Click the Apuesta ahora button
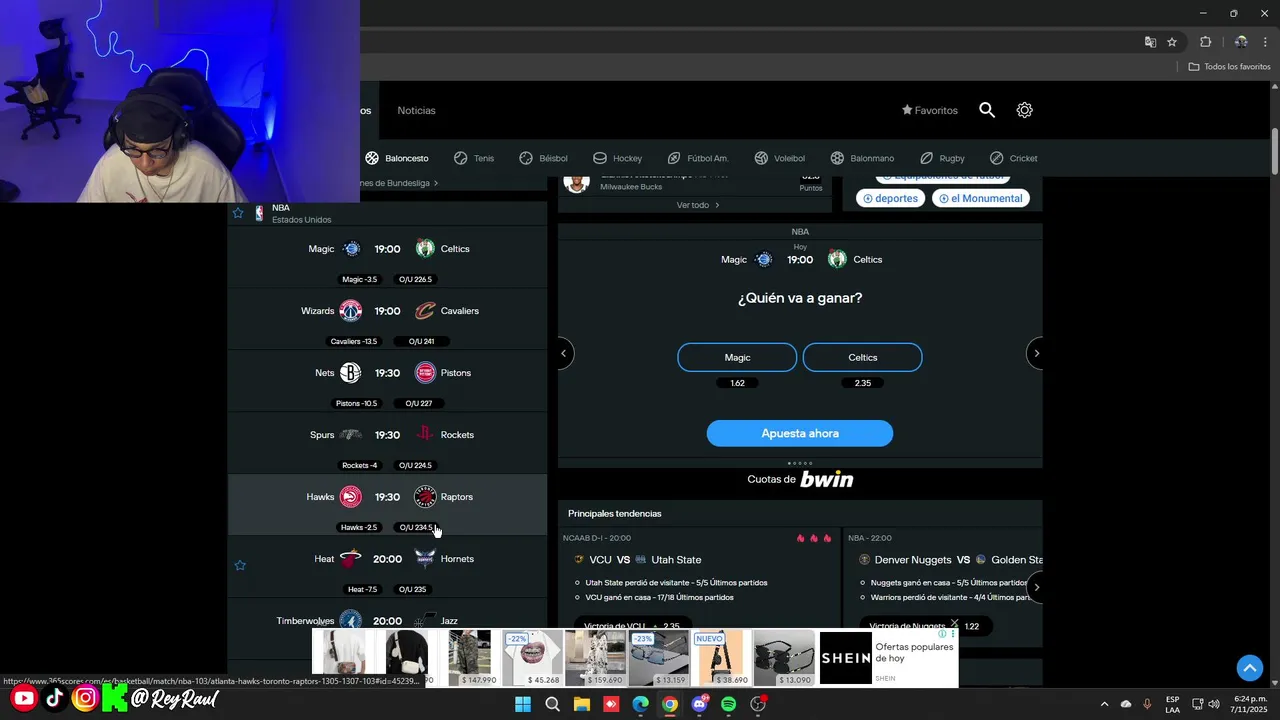Viewport: 1280px width, 720px height. pyautogui.click(x=800, y=433)
